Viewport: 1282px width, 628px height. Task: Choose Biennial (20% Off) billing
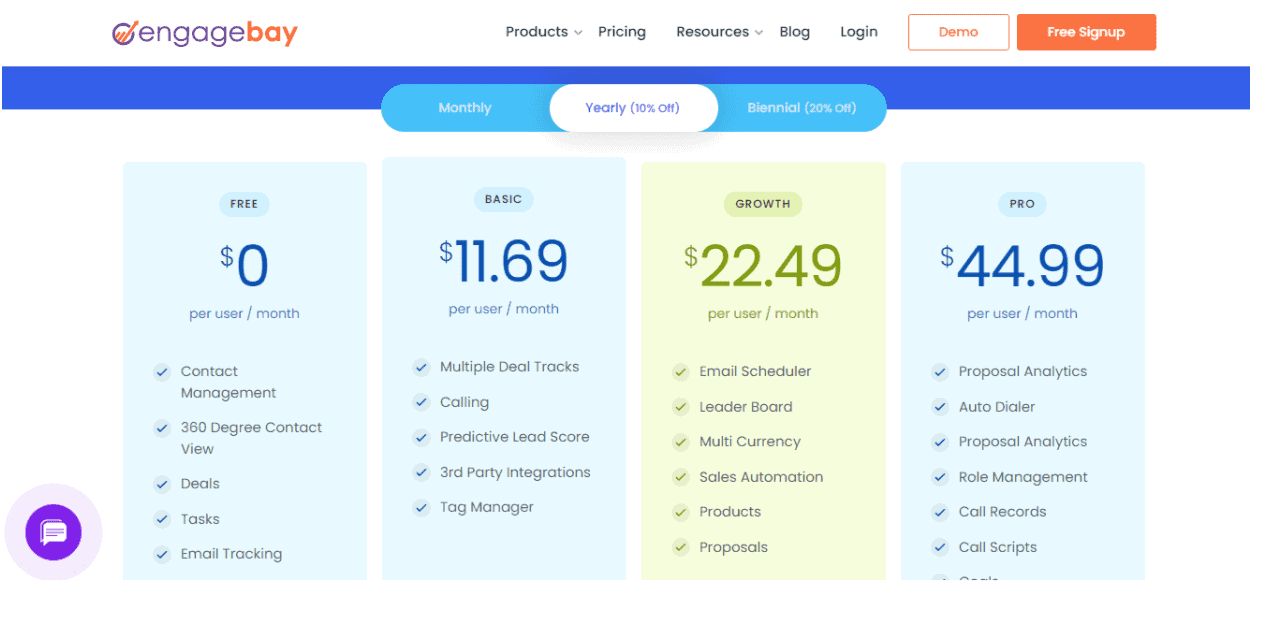point(802,108)
